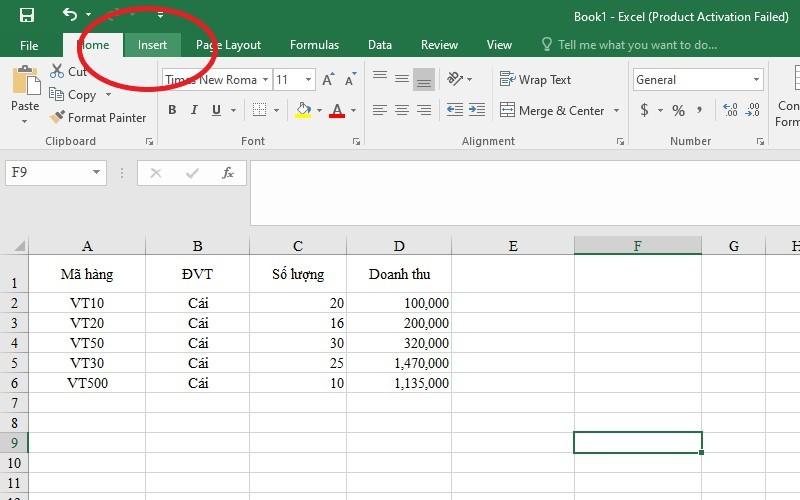Click the Insert Function fx icon
800x500 pixels.
point(228,173)
